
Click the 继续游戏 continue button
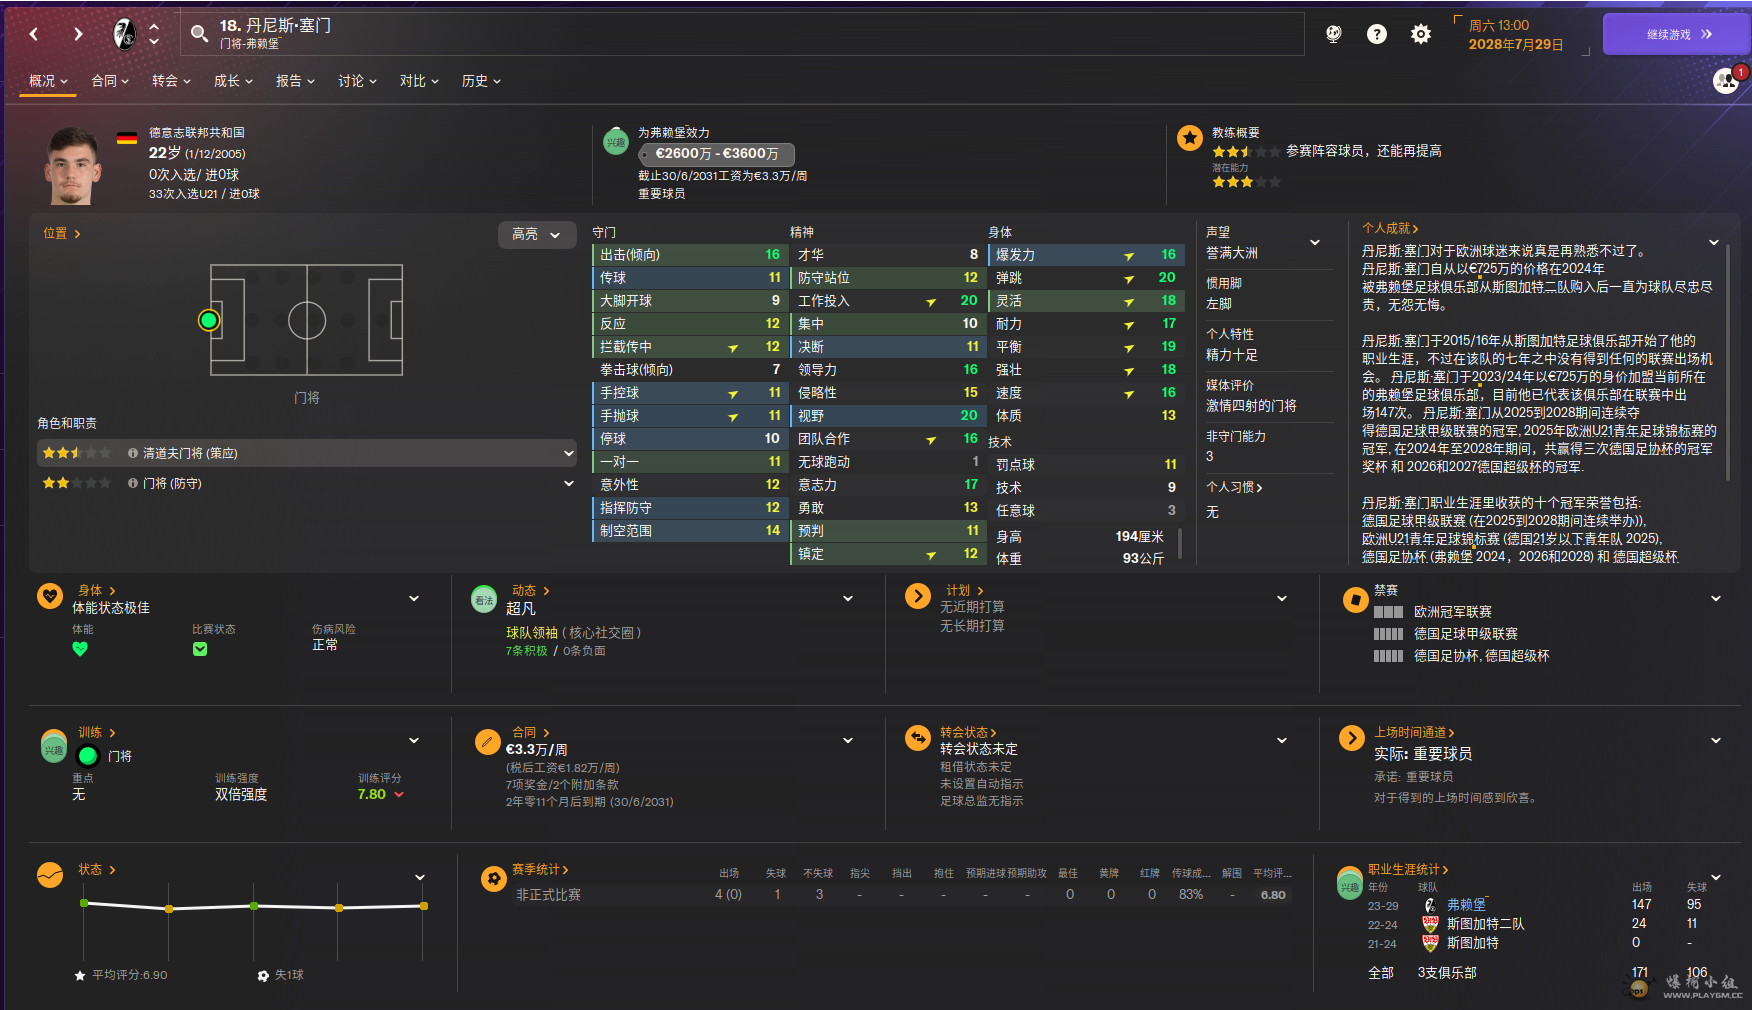(x=1677, y=34)
